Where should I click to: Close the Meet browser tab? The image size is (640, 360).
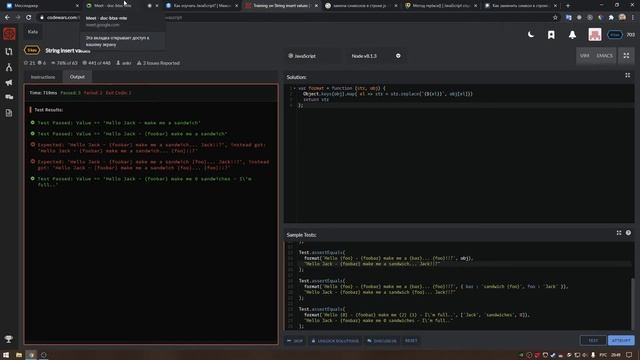point(157,6)
